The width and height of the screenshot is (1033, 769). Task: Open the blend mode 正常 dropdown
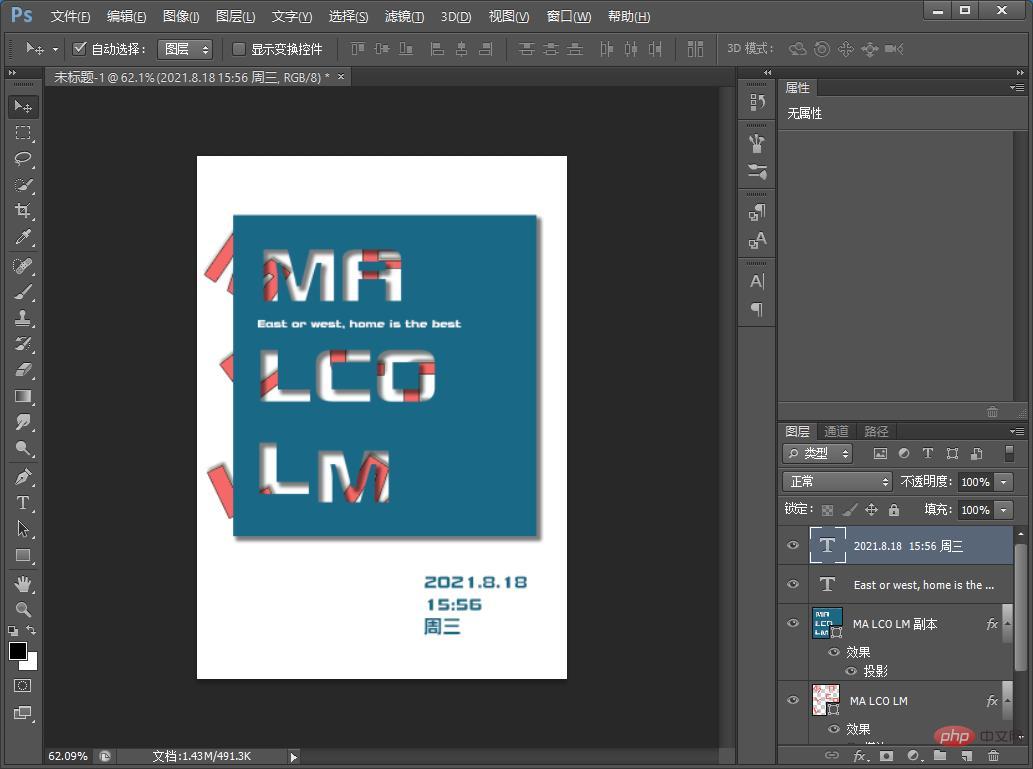pos(837,482)
